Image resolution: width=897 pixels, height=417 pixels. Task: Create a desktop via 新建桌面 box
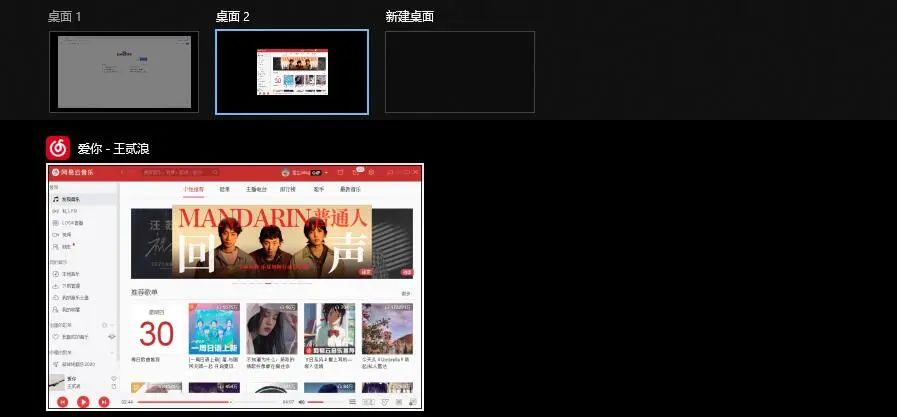[460, 72]
